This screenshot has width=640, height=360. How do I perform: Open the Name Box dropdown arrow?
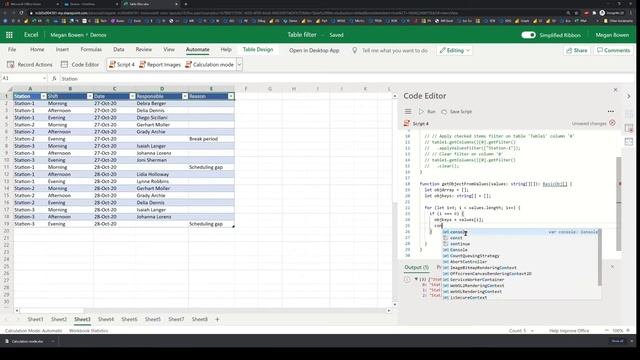(x=44, y=78)
